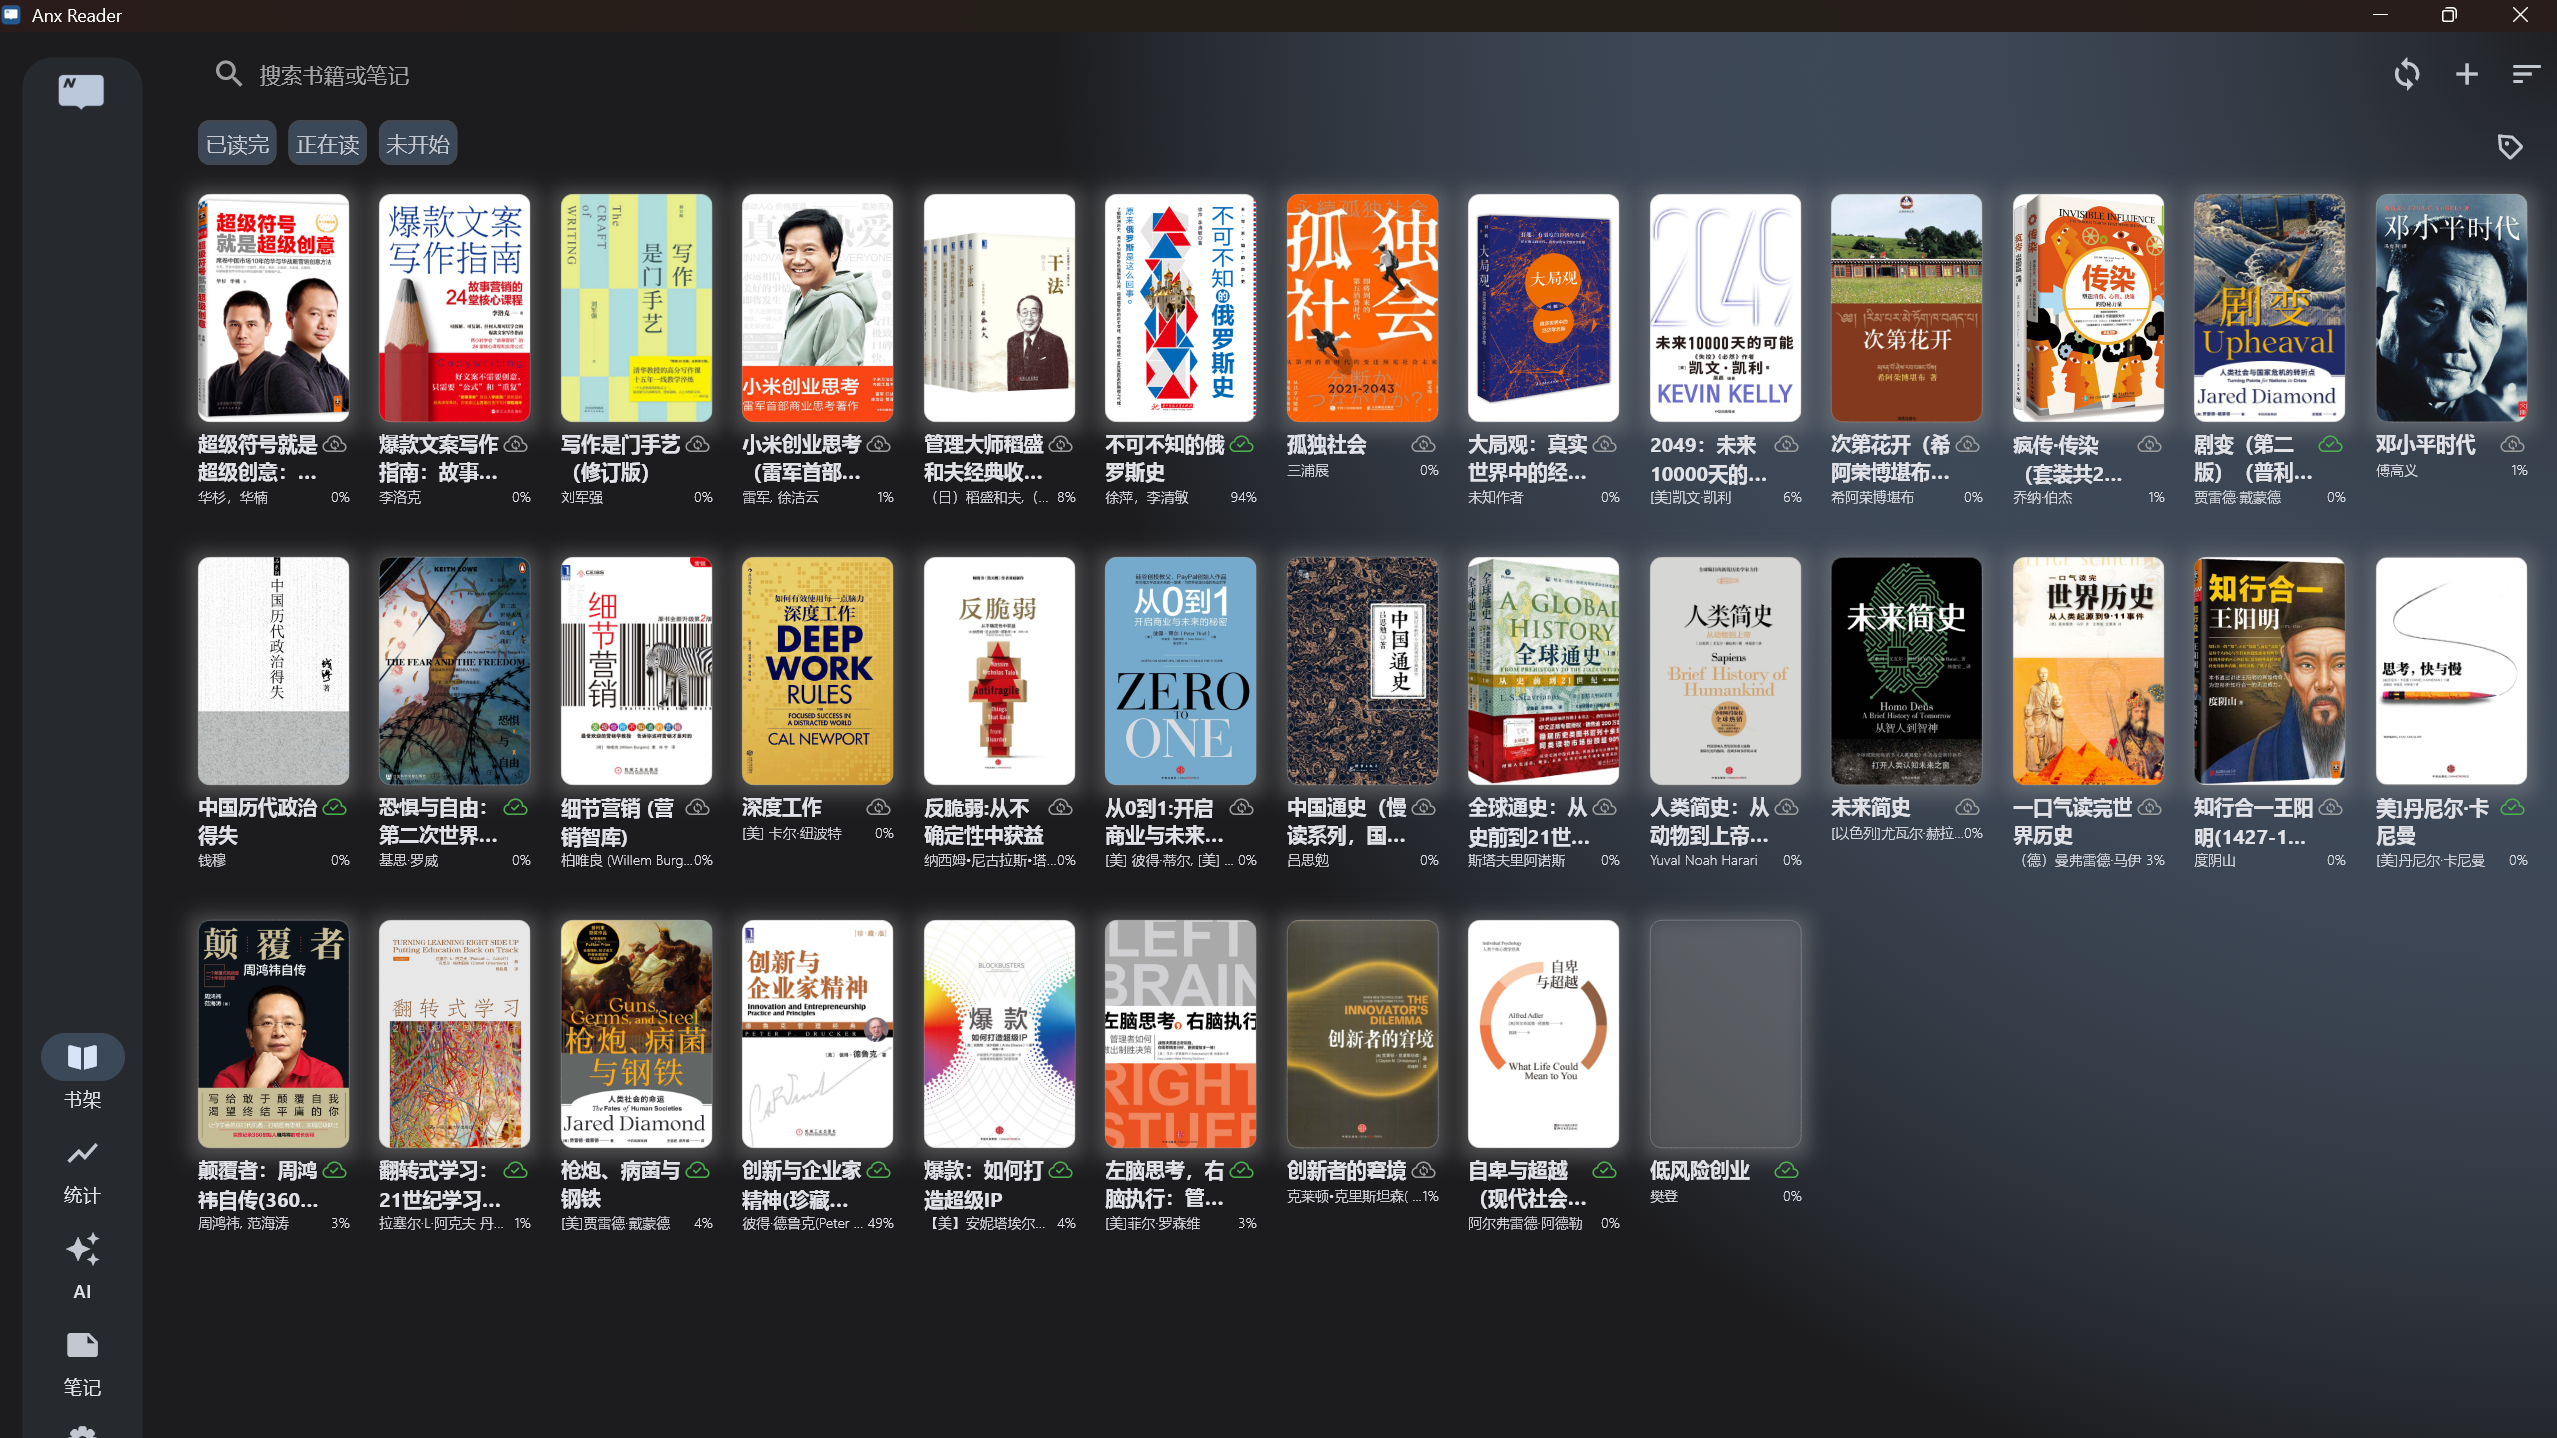Open the 知行合一王阳明 book cover
The width and height of the screenshot is (2557, 1438).
tap(2270, 671)
